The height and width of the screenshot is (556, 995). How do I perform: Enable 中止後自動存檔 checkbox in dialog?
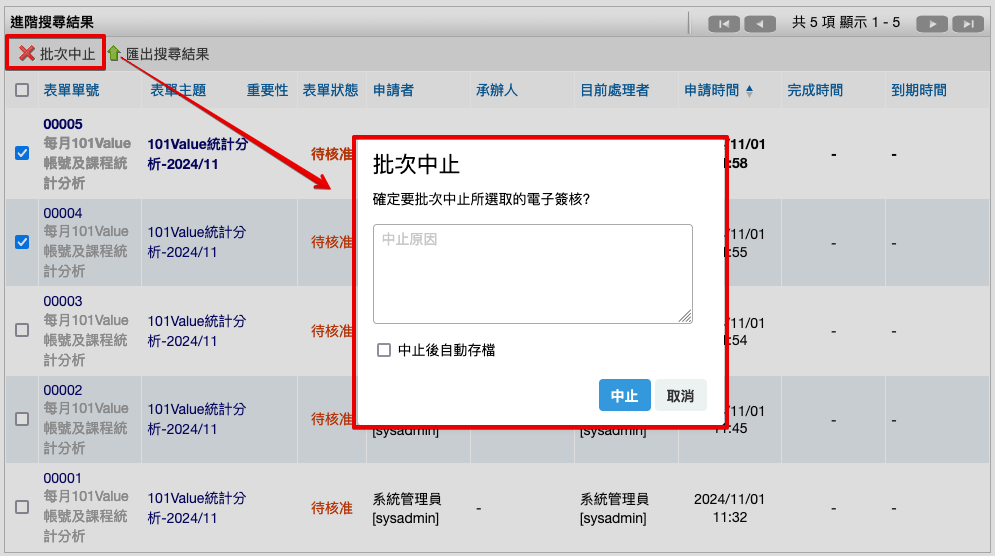click(384, 350)
